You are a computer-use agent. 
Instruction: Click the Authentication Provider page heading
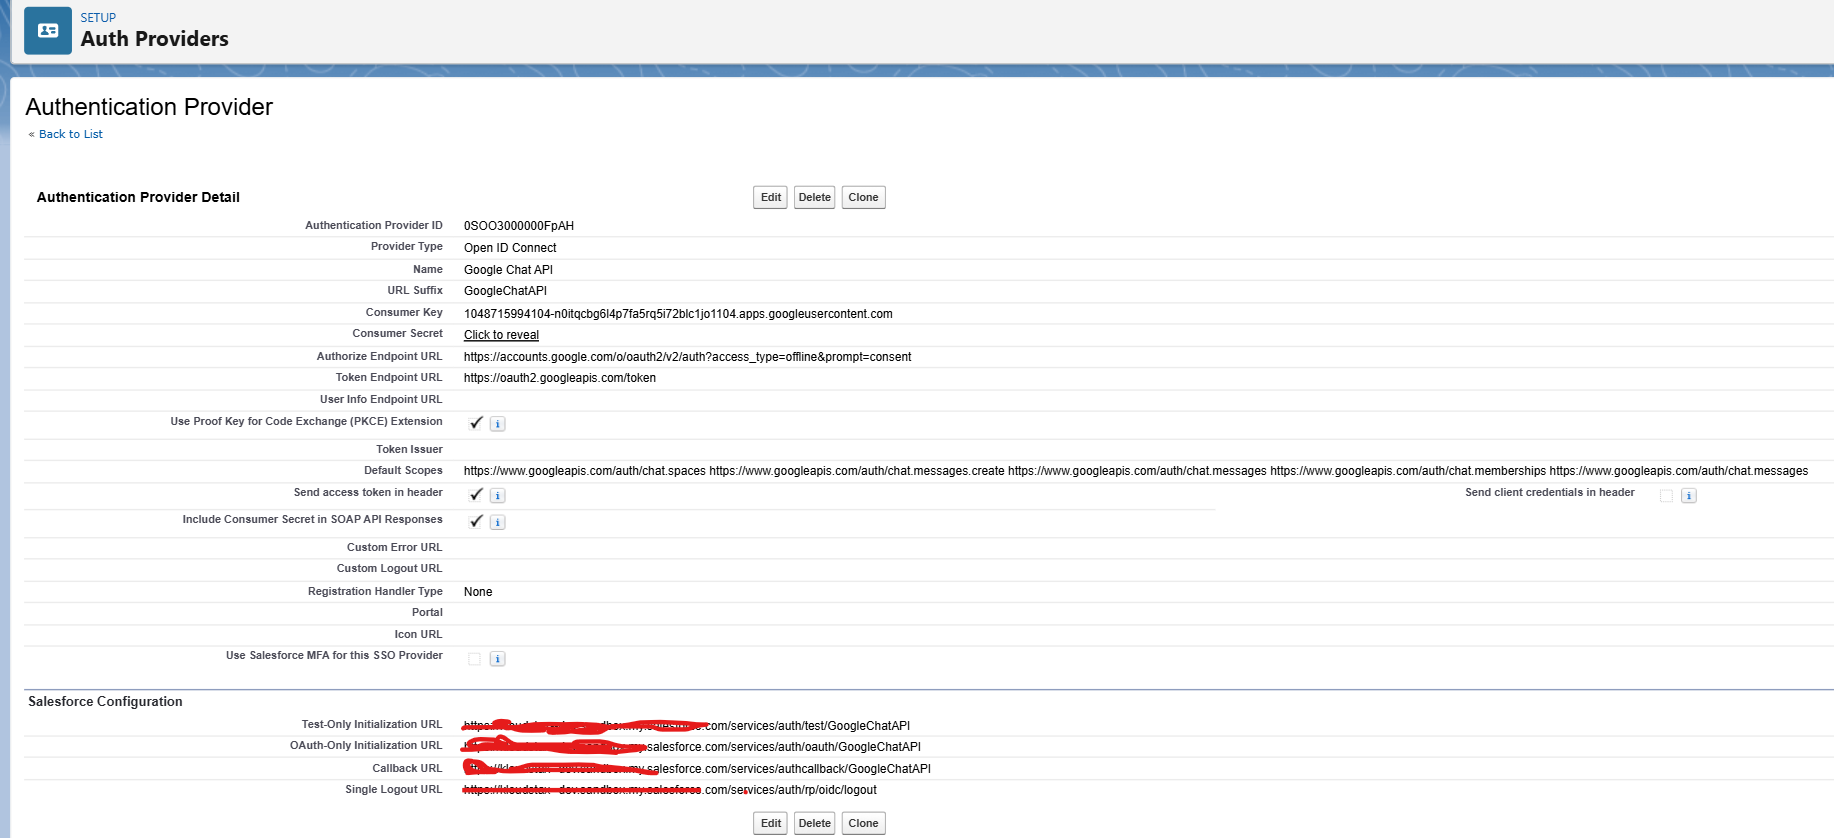pos(149,107)
